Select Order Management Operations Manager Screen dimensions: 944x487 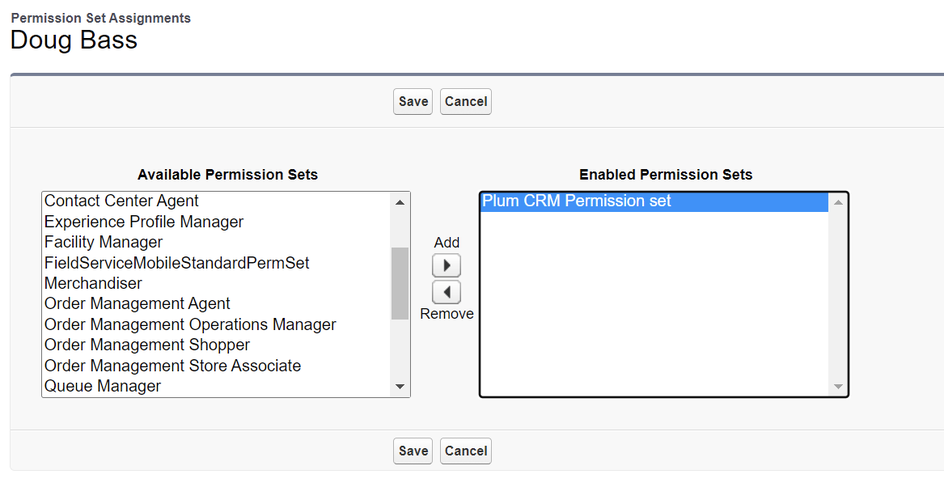[x=190, y=325]
